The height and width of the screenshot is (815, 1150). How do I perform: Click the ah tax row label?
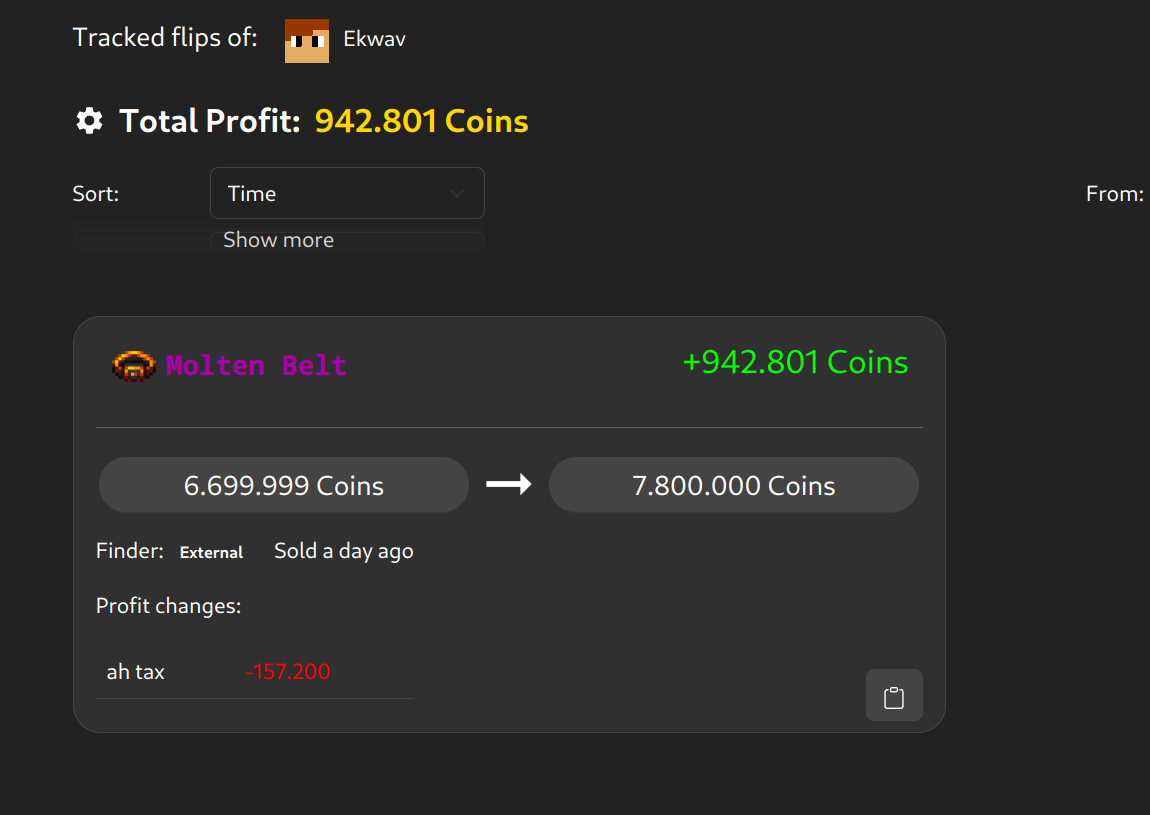pyautogui.click(x=136, y=672)
